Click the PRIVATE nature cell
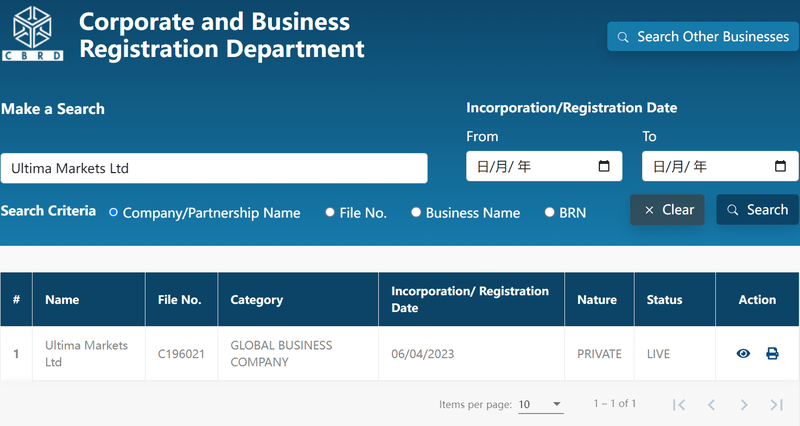Viewport: 800px width, 426px height. click(599, 354)
